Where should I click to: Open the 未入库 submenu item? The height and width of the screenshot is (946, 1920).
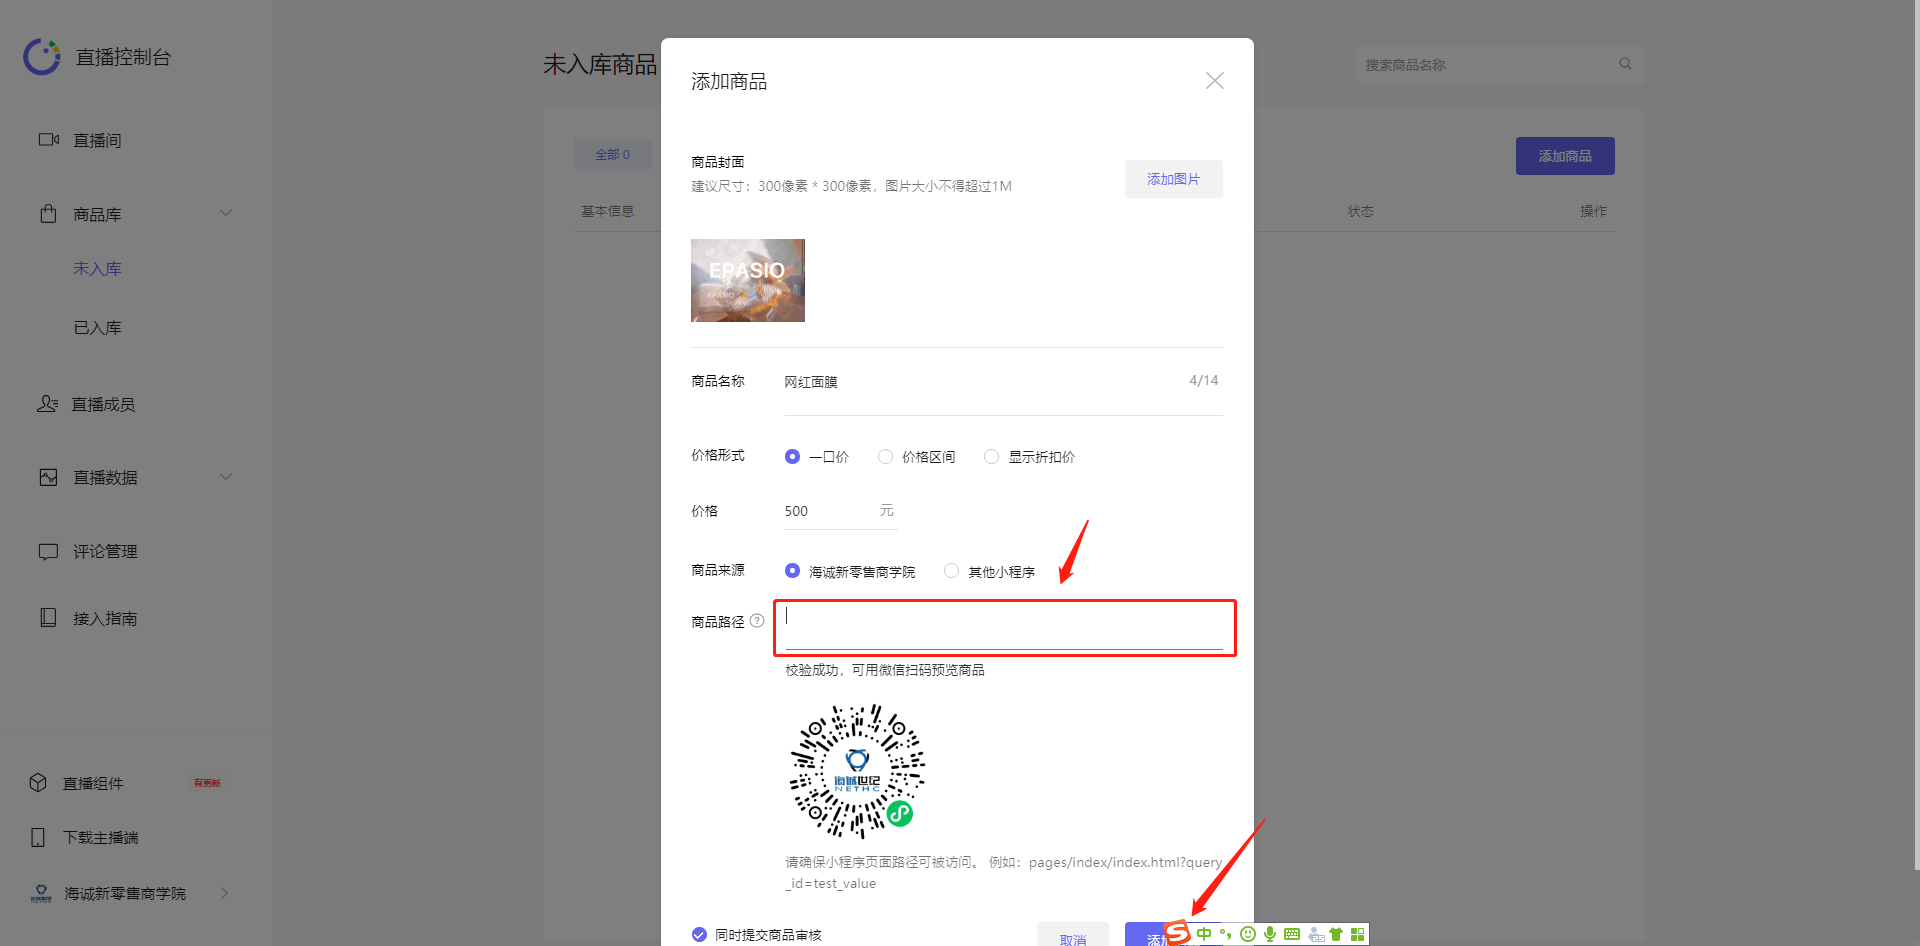(97, 269)
